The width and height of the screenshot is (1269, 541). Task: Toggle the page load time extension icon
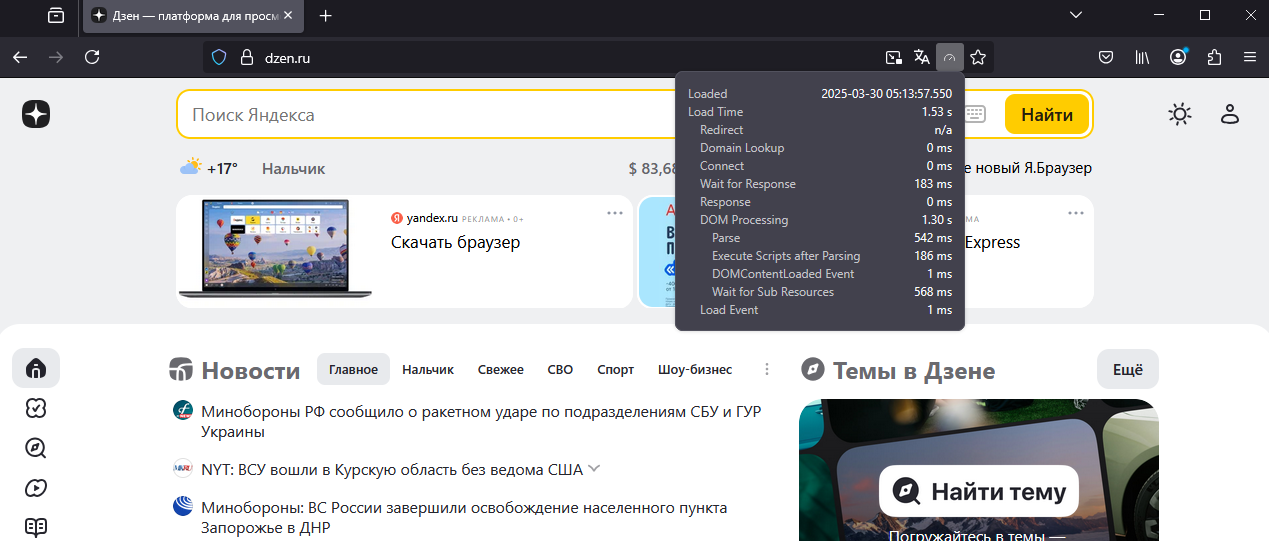950,58
